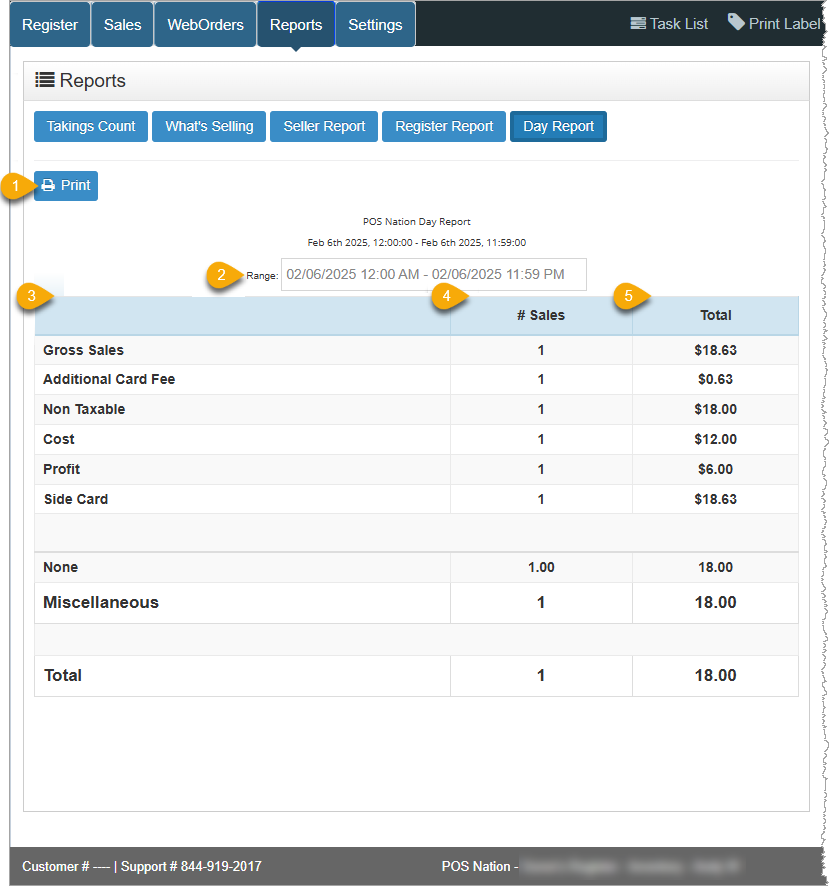Click the date Range input field

tap(434, 274)
